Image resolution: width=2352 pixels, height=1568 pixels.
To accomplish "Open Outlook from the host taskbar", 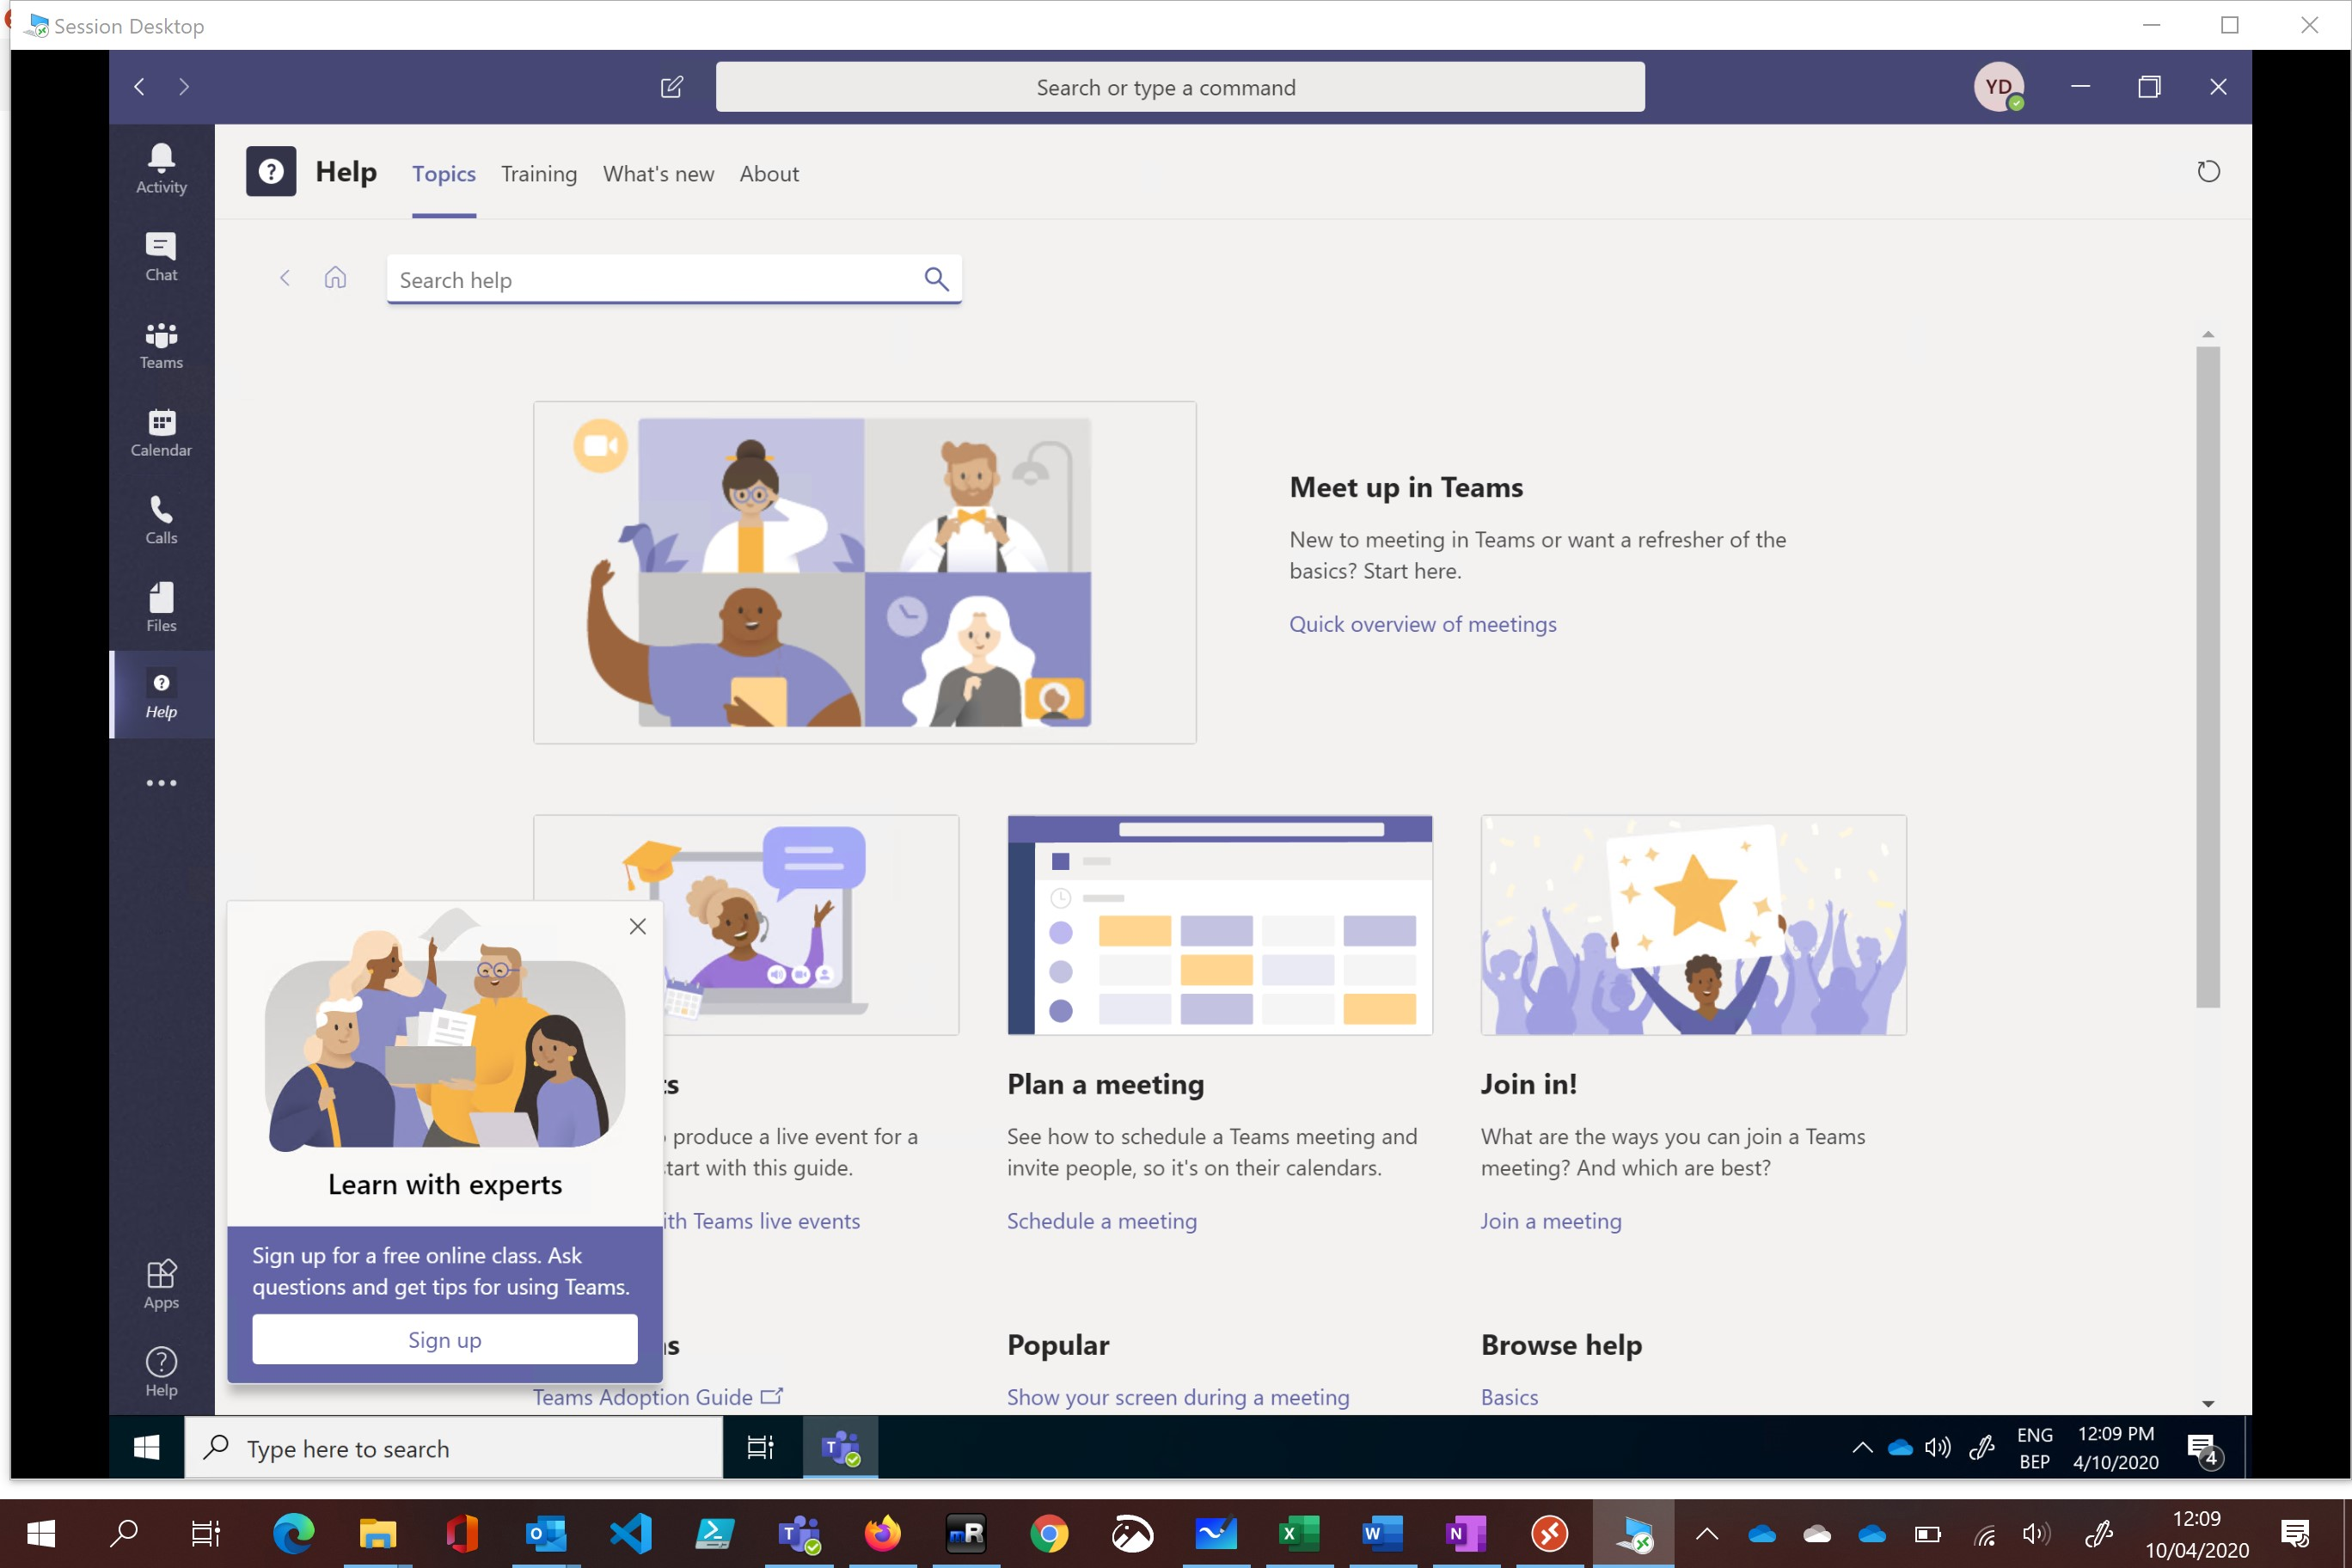I will tap(546, 1533).
